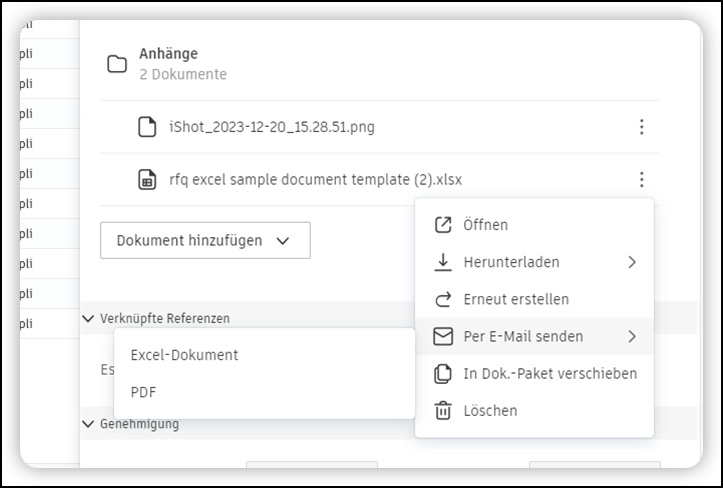Image resolution: width=723 pixels, height=488 pixels.
Task: Click the Anhänge folder icon
Action: [x=117, y=64]
